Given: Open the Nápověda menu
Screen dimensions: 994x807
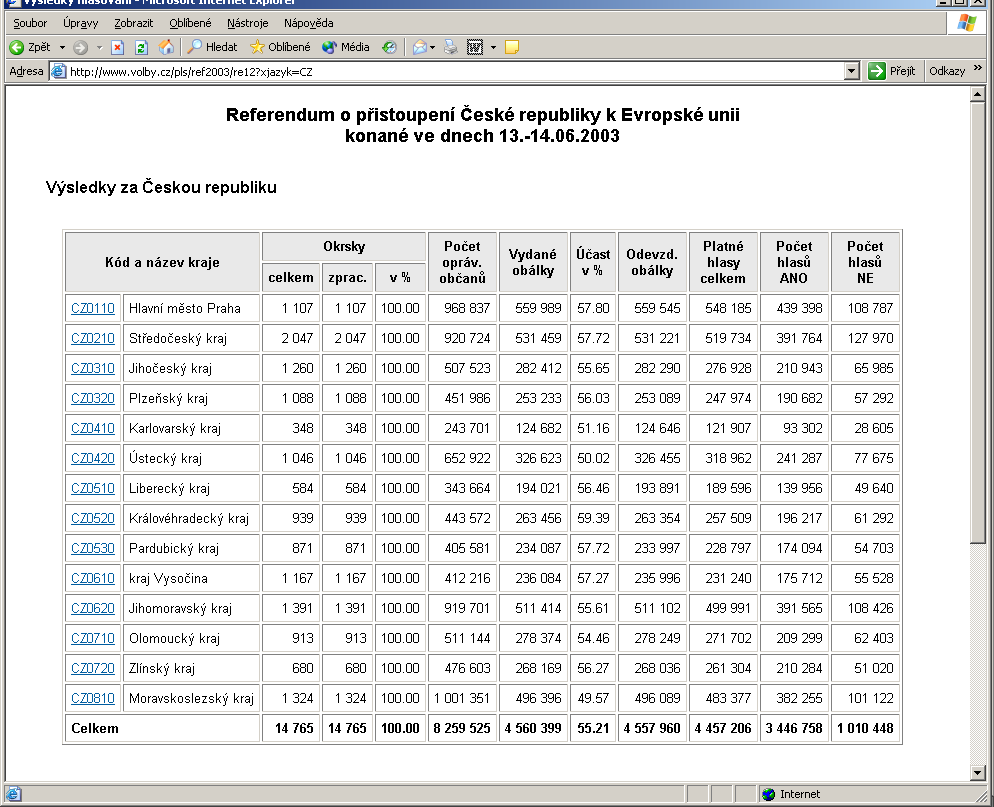Looking at the screenshot, I should coord(308,23).
